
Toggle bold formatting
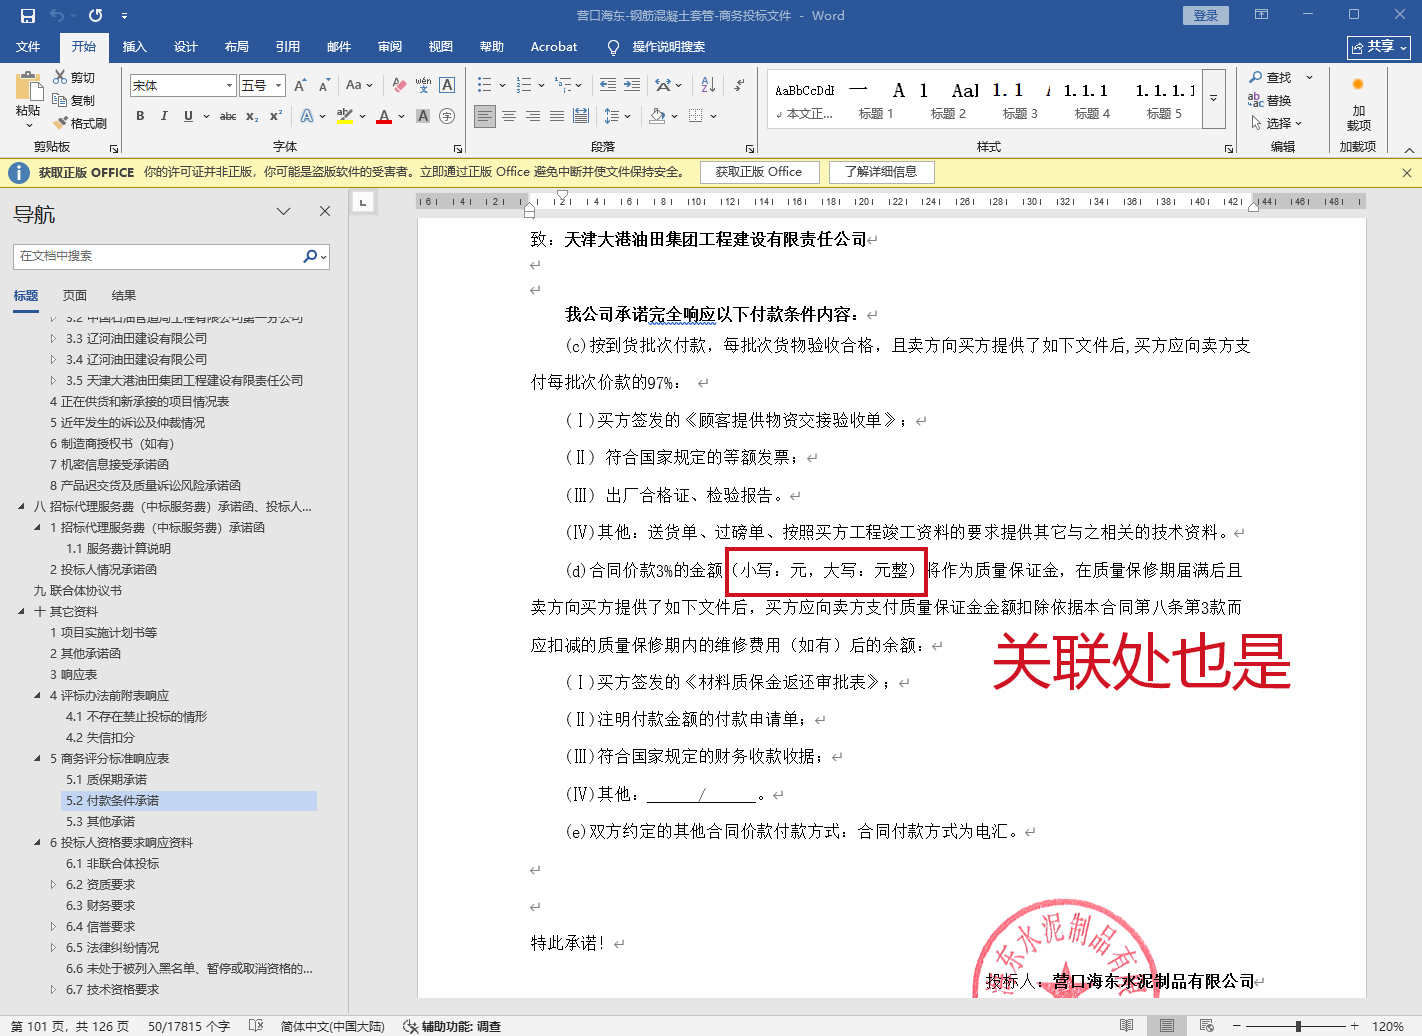tap(140, 116)
